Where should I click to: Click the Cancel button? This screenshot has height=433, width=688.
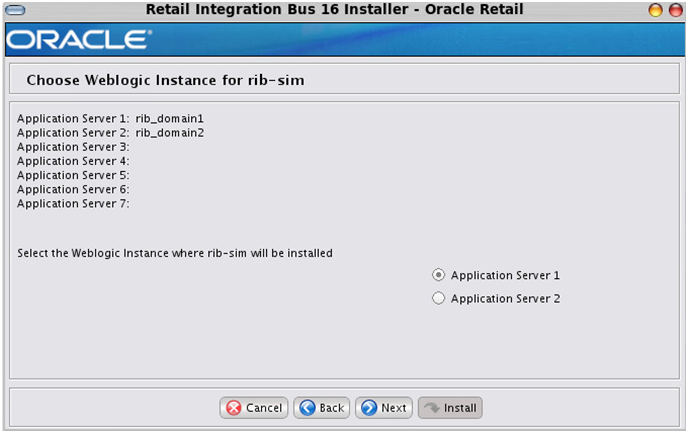(254, 408)
